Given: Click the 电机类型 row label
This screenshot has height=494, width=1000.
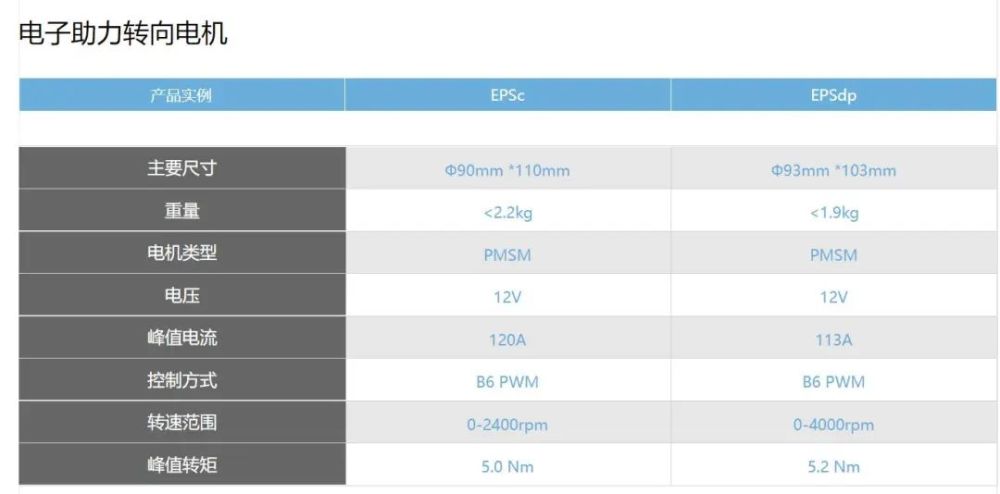Looking at the screenshot, I should (182, 253).
